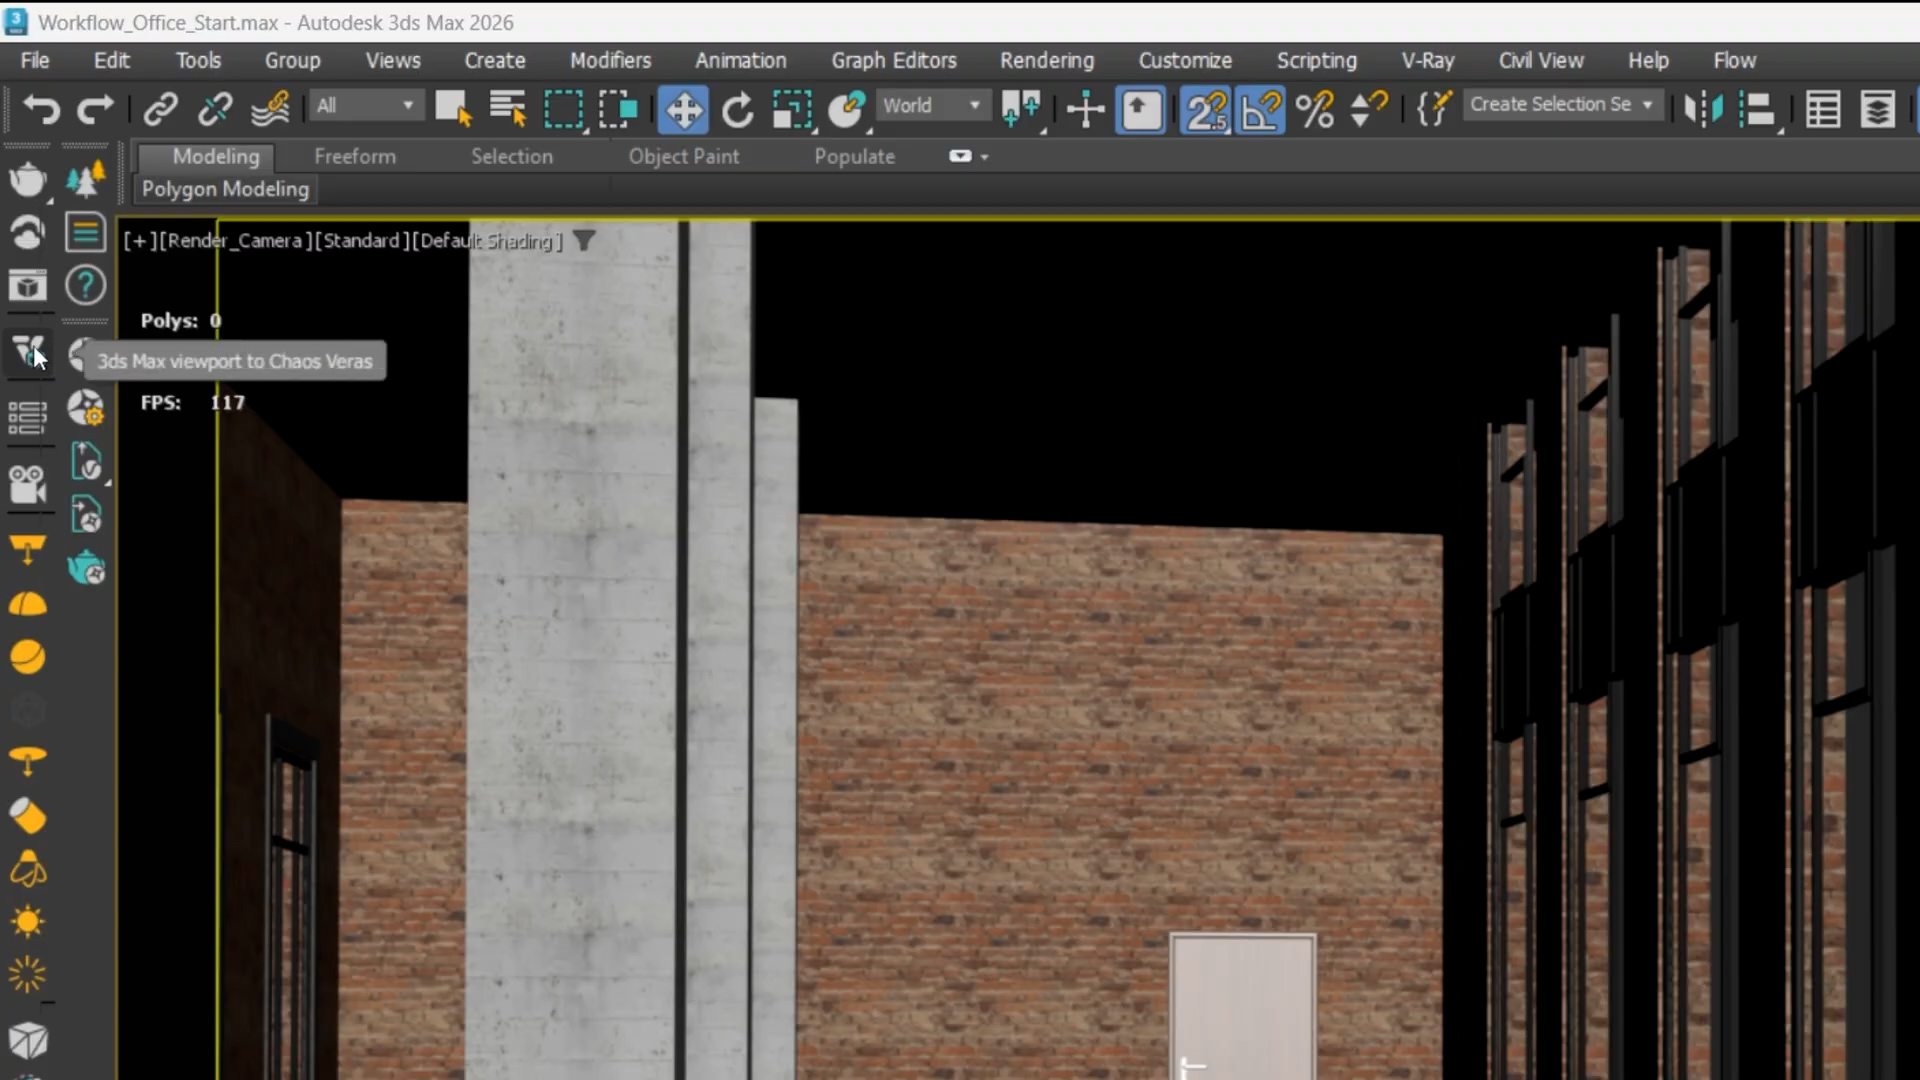Open Select by Name list icon
This screenshot has width=1920, height=1080.
tap(508, 108)
